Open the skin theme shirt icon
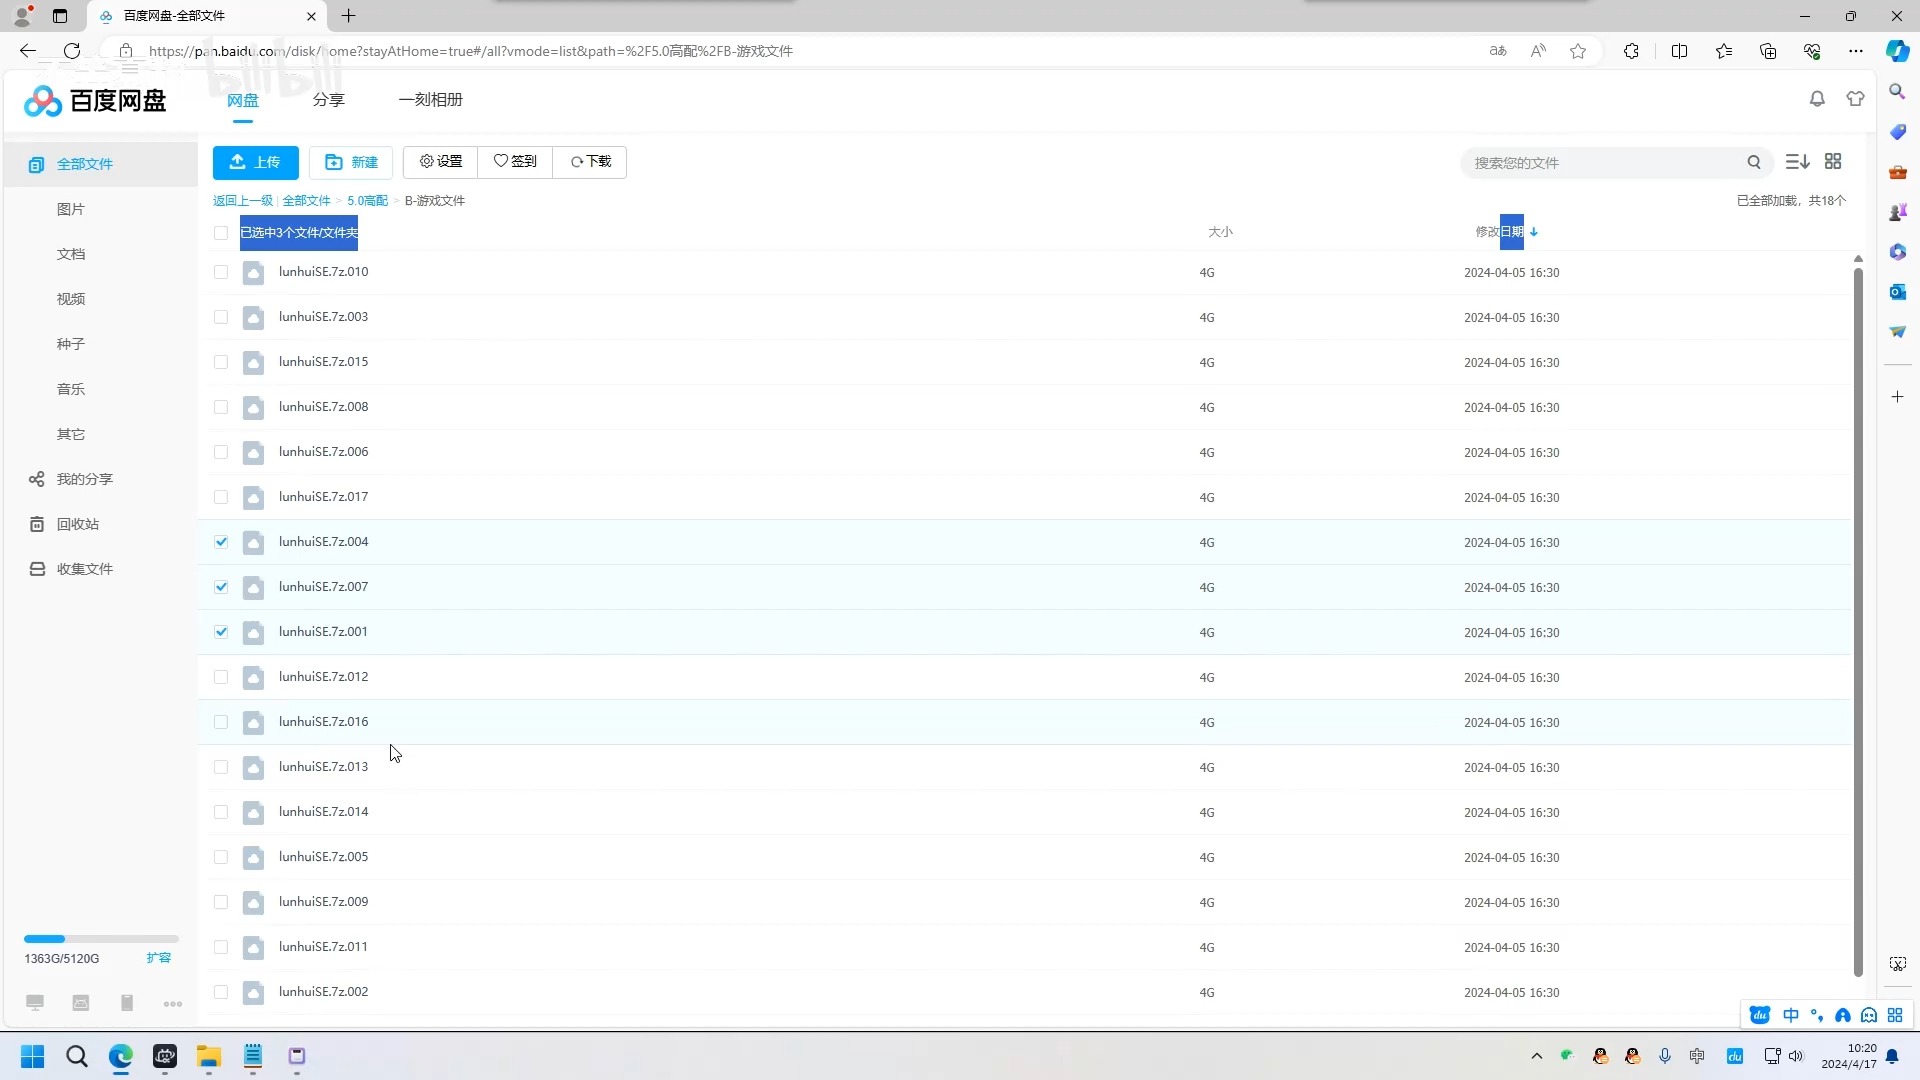The width and height of the screenshot is (1920, 1080). point(1855,99)
